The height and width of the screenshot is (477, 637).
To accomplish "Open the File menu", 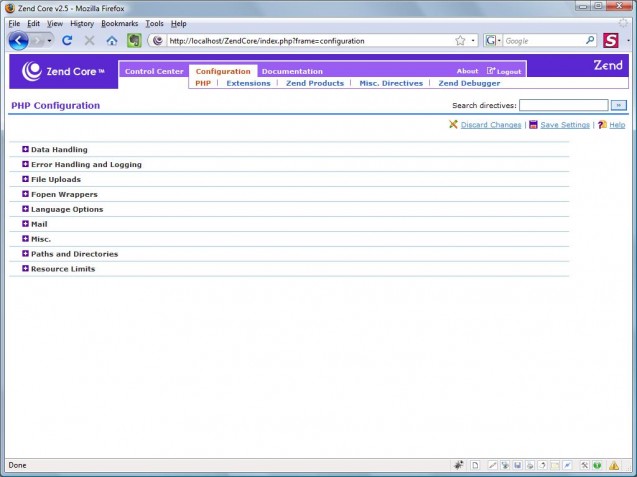I will (x=14, y=24).
